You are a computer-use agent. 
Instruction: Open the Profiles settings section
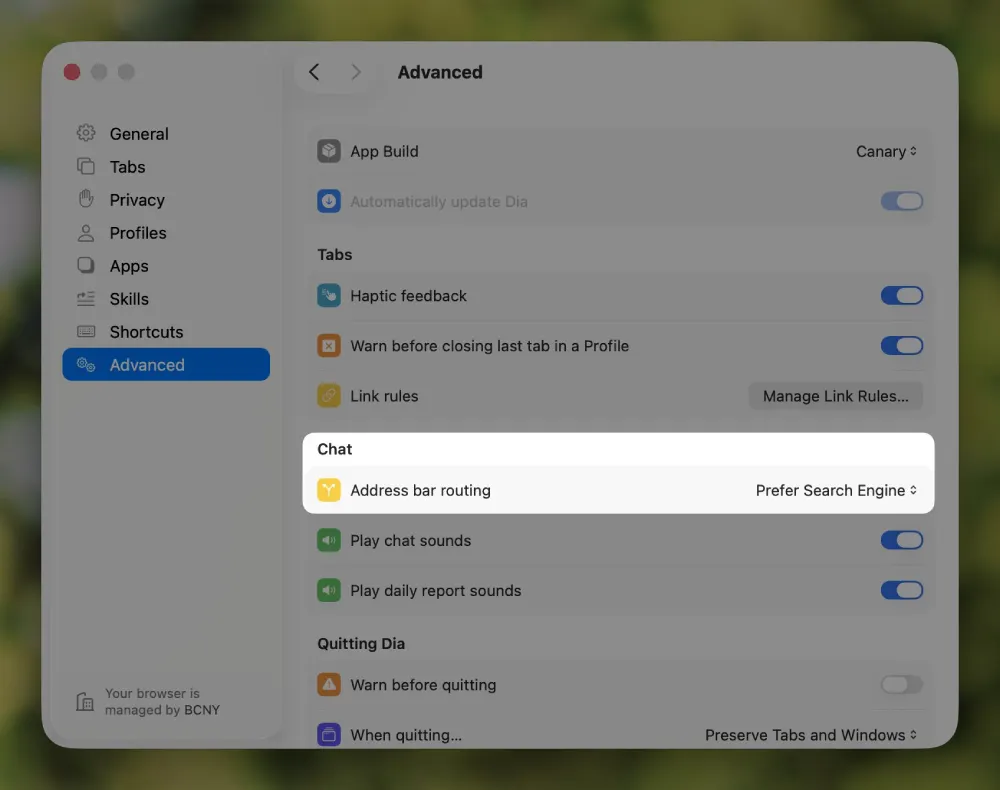(166, 233)
